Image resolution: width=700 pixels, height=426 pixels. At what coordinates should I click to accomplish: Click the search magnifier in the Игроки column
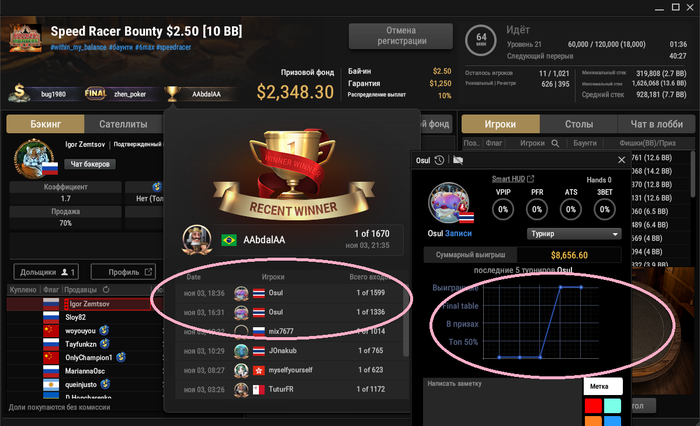point(555,143)
